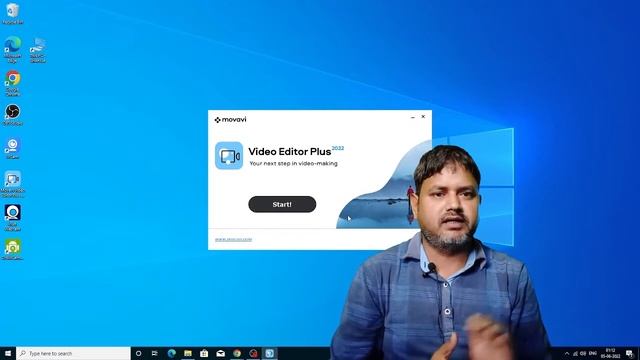This screenshot has width=640, height=360.
Task: Open the Recycle Bin desktop icon
Action: pyautogui.click(x=13, y=13)
